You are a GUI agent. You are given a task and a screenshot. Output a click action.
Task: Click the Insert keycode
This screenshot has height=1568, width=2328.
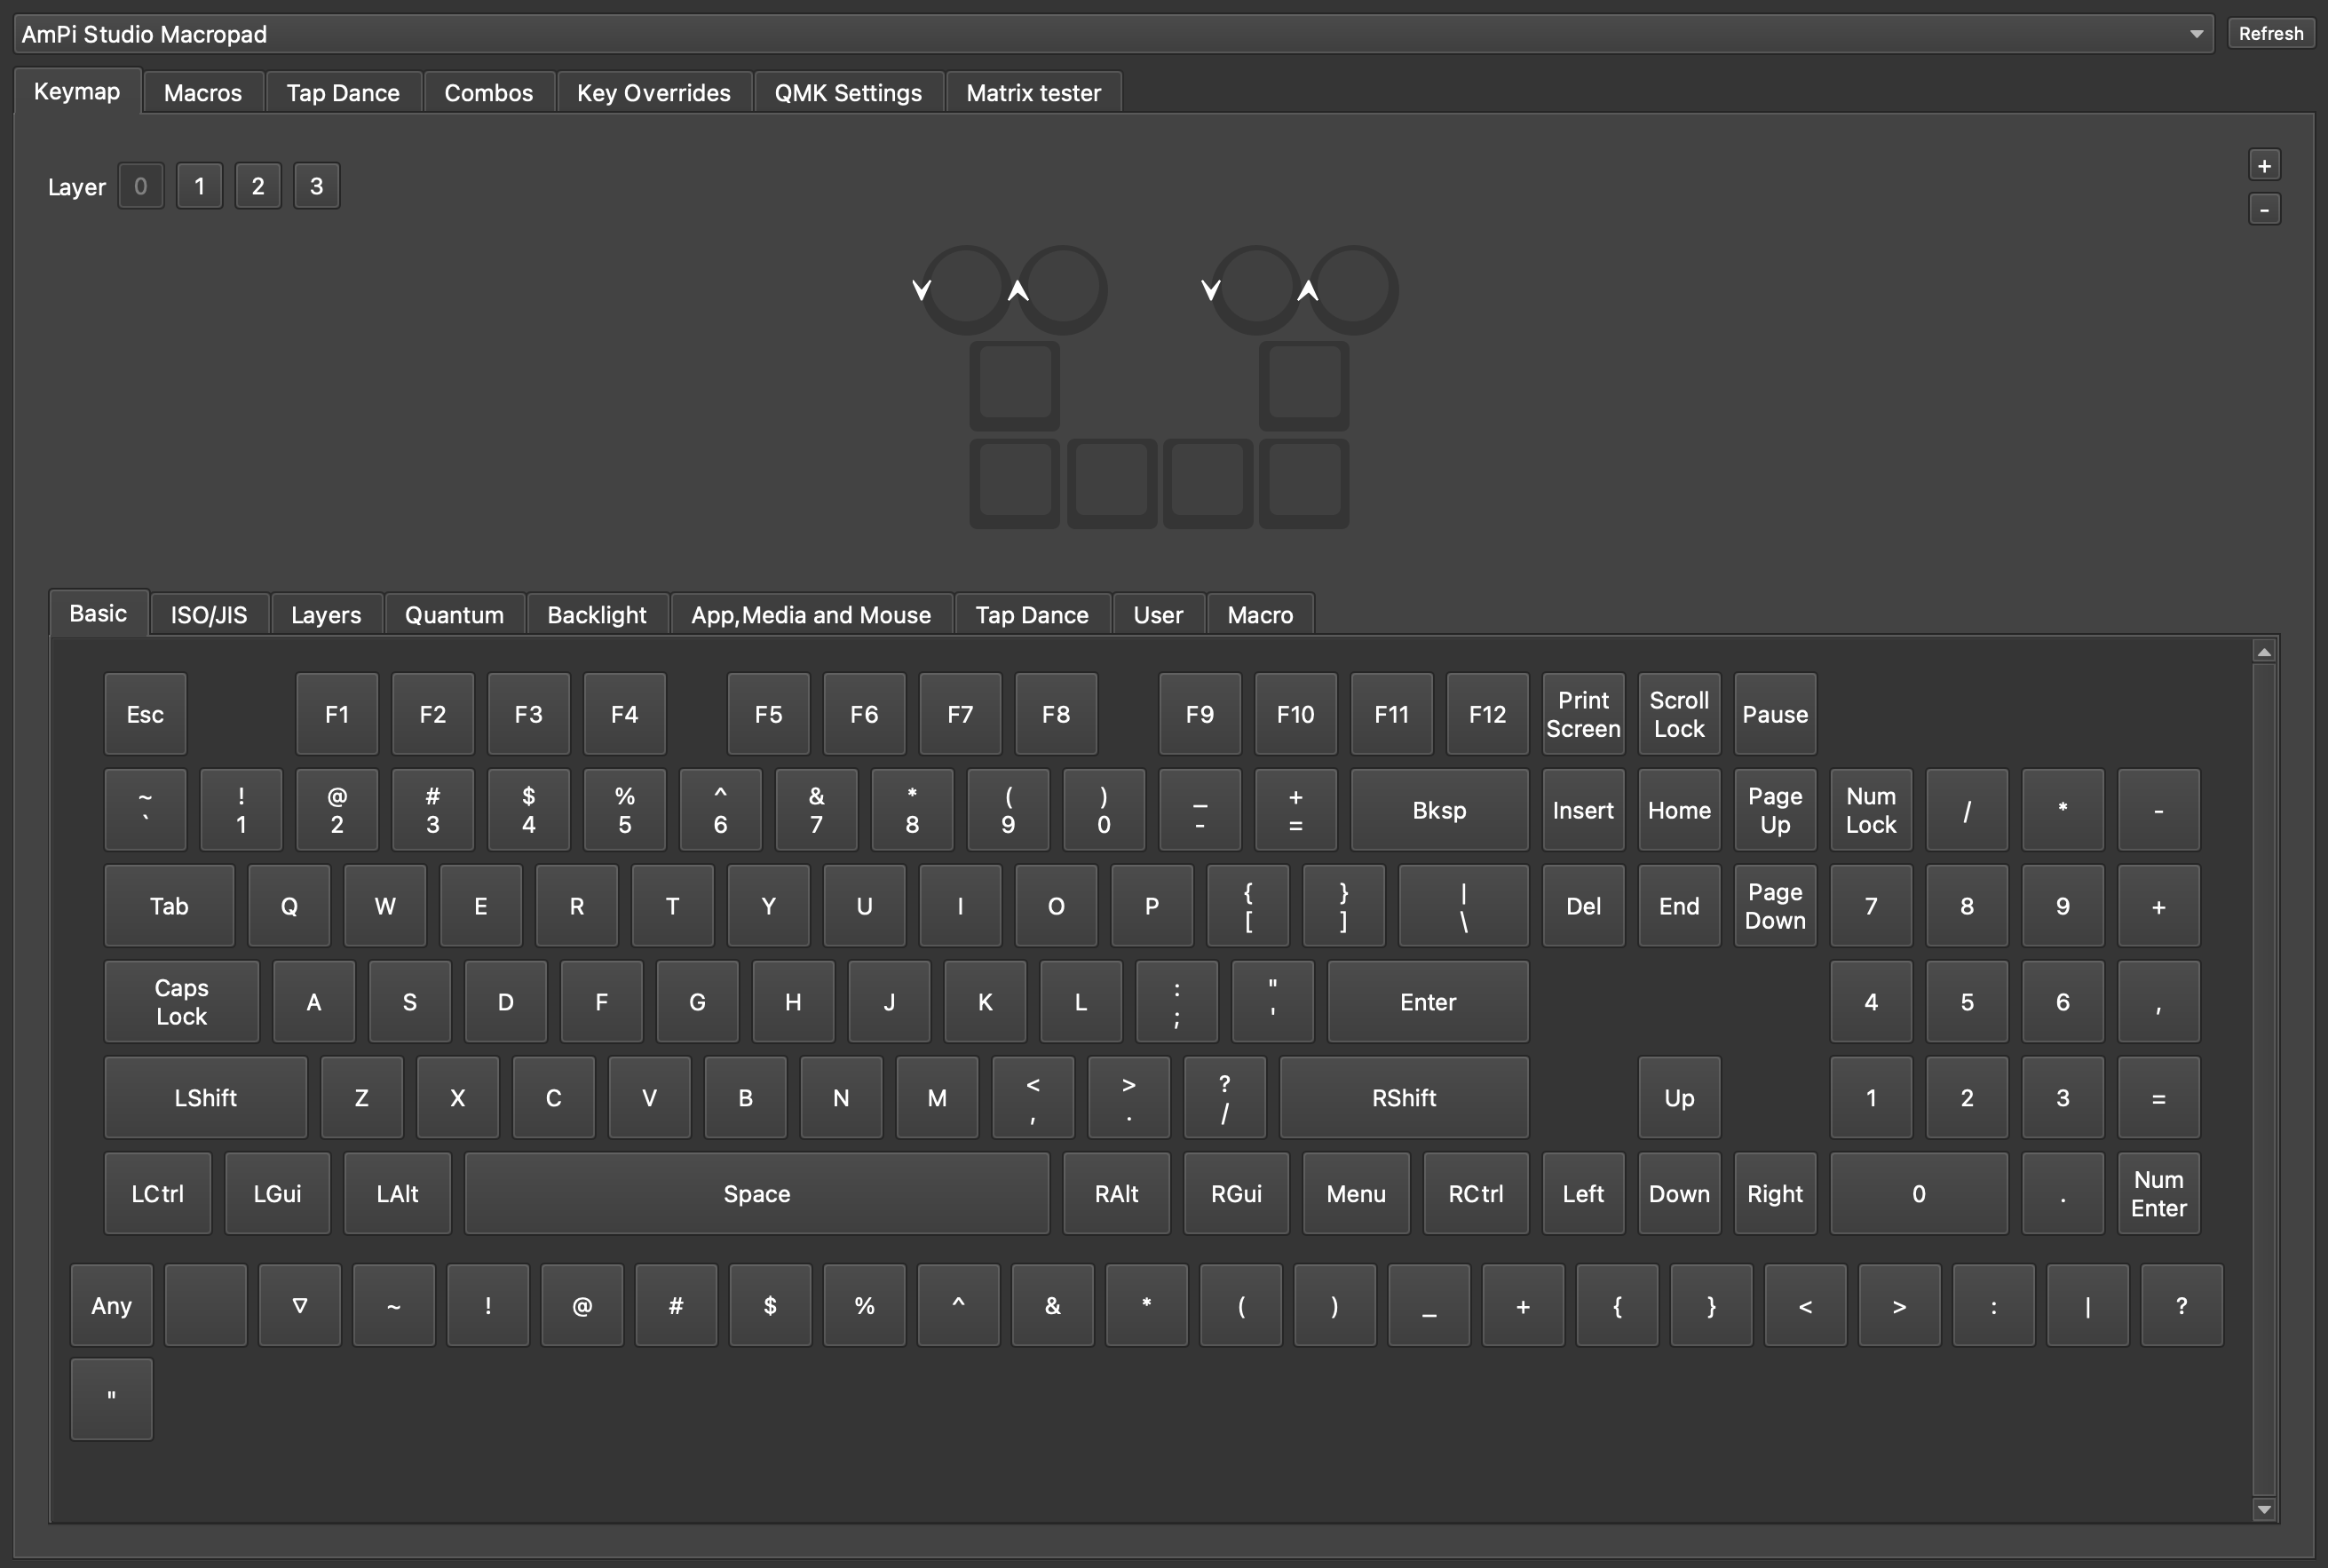pyautogui.click(x=1583, y=810)
